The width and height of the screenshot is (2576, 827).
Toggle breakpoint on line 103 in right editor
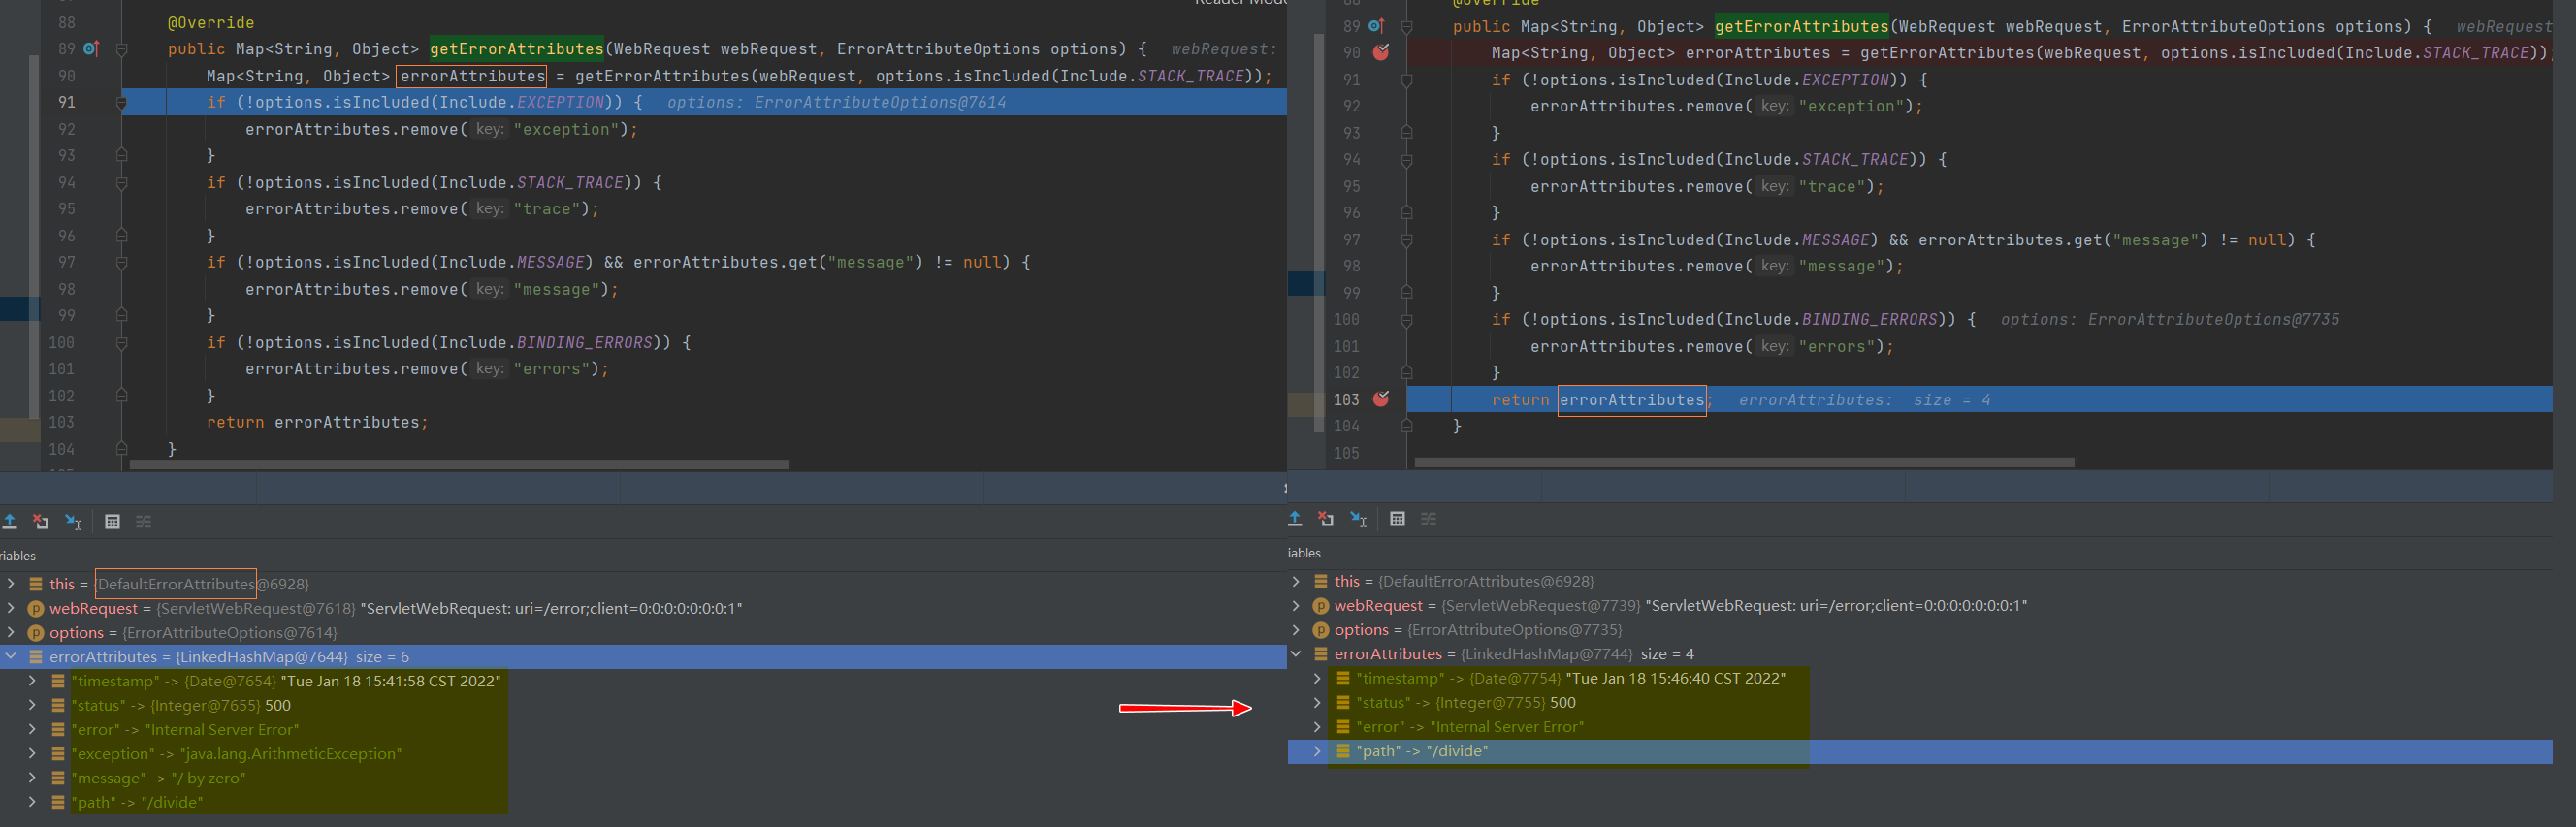click(x=1381, y=399)
